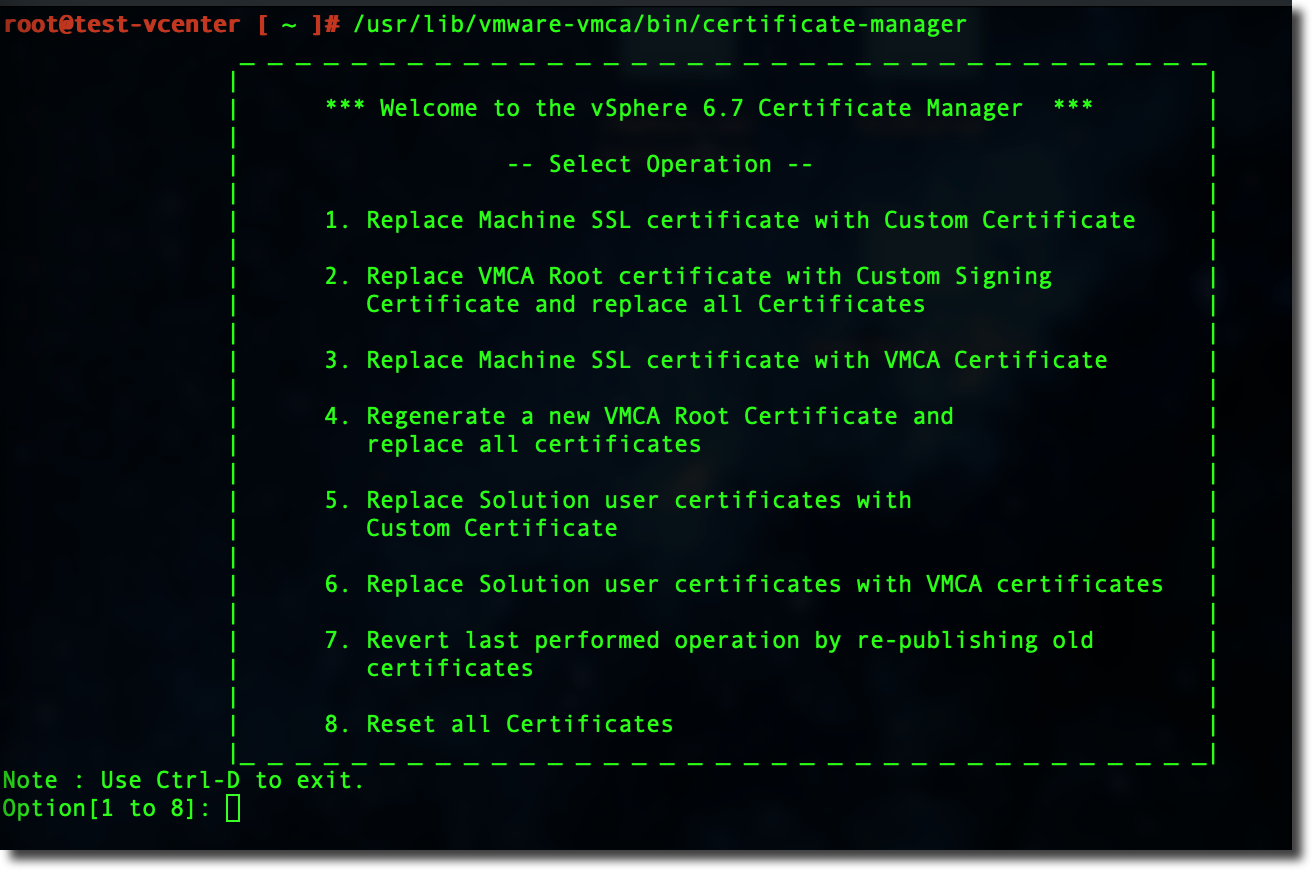This screenshot has height=870, width=1312.
Task: Click option 2 'Replace VMCA Root certificate with Custom Signing'
Action: pos(688,276)
